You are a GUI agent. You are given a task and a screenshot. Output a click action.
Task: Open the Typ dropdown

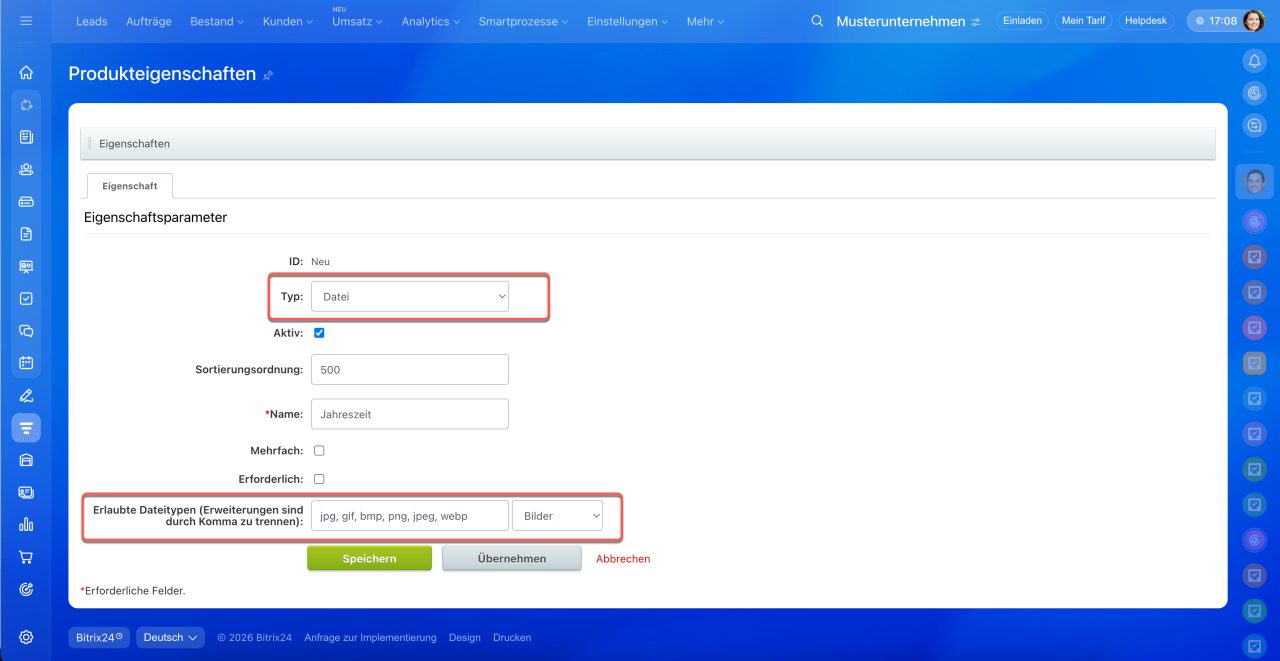click(x=410, y=297)
